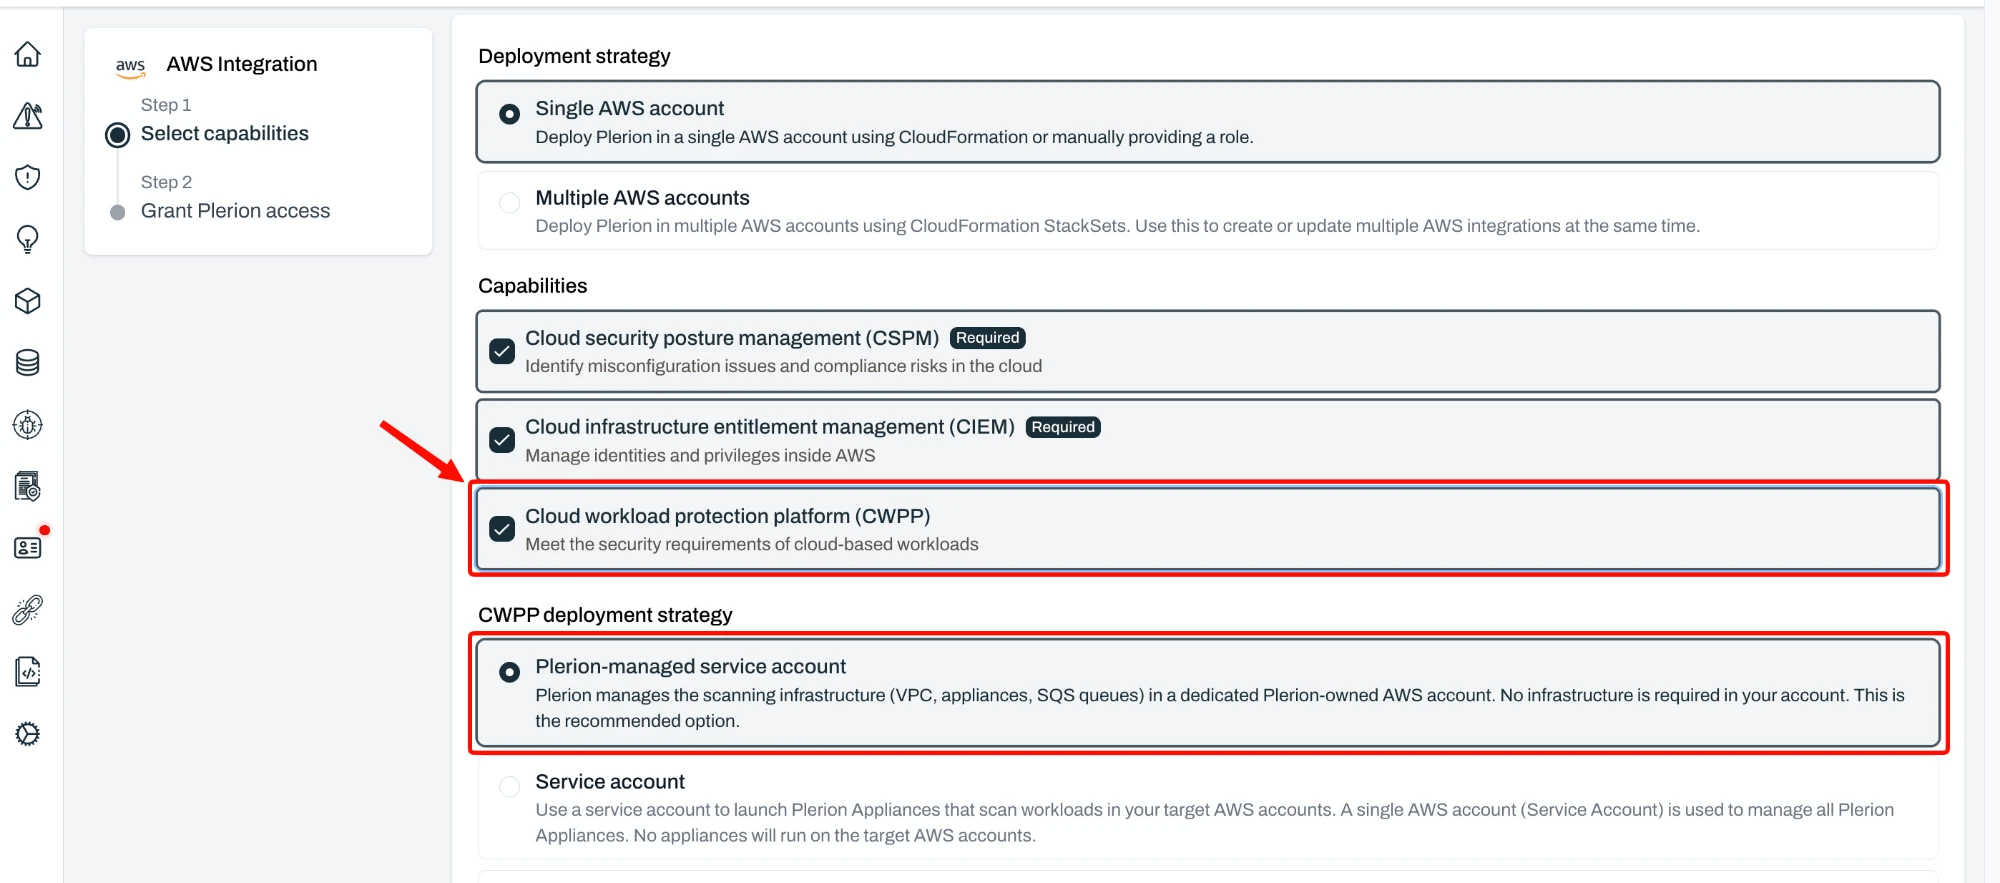
Task: Select the Service account radio option
Action: [x=510, y=787]
